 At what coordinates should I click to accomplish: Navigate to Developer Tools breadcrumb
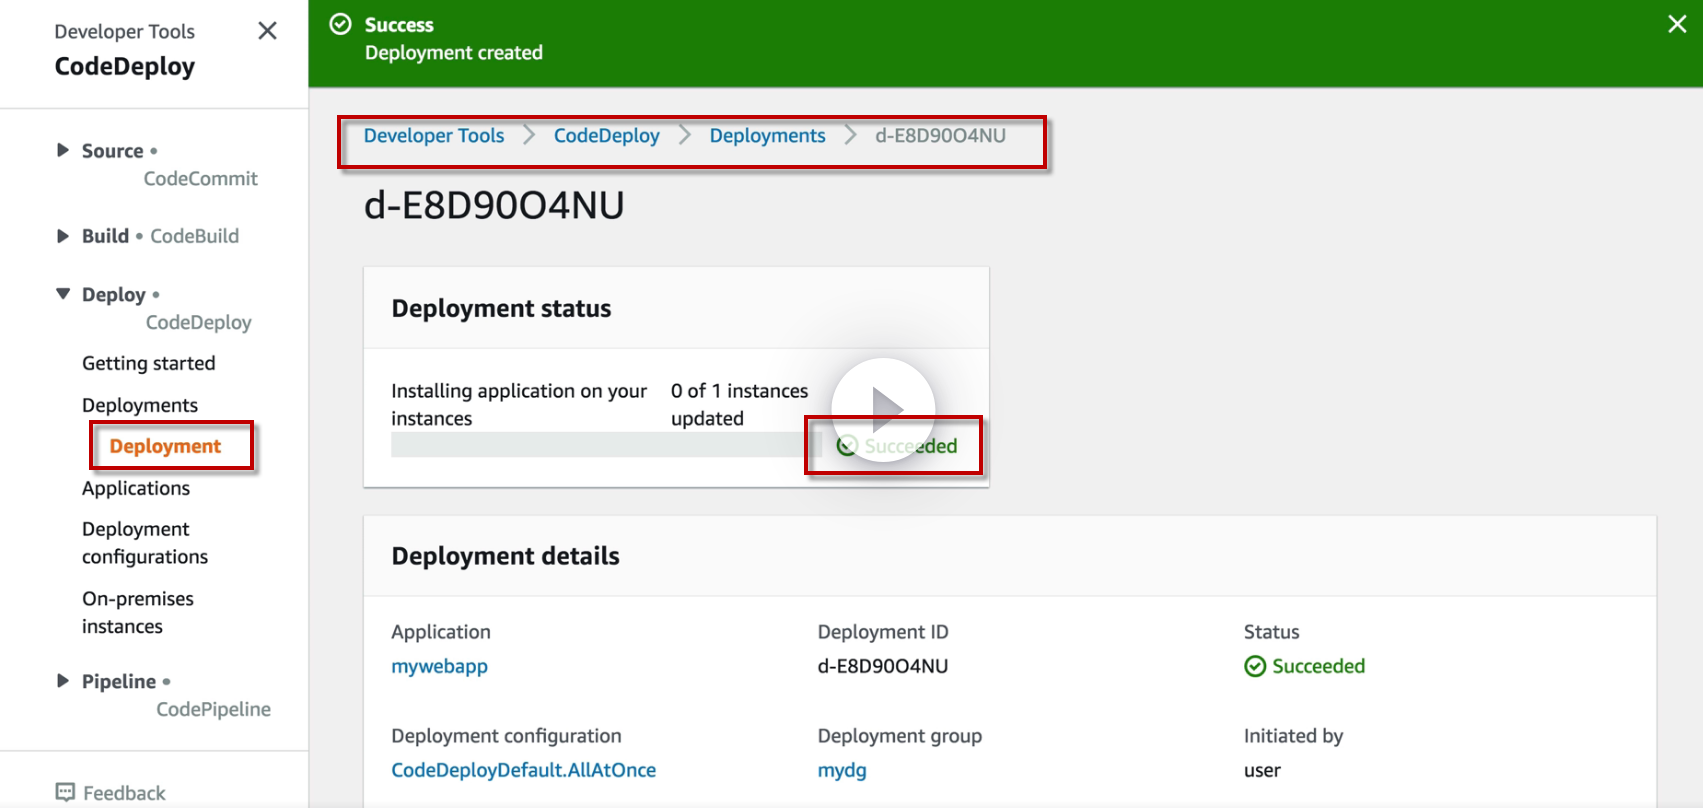point(434,135)
